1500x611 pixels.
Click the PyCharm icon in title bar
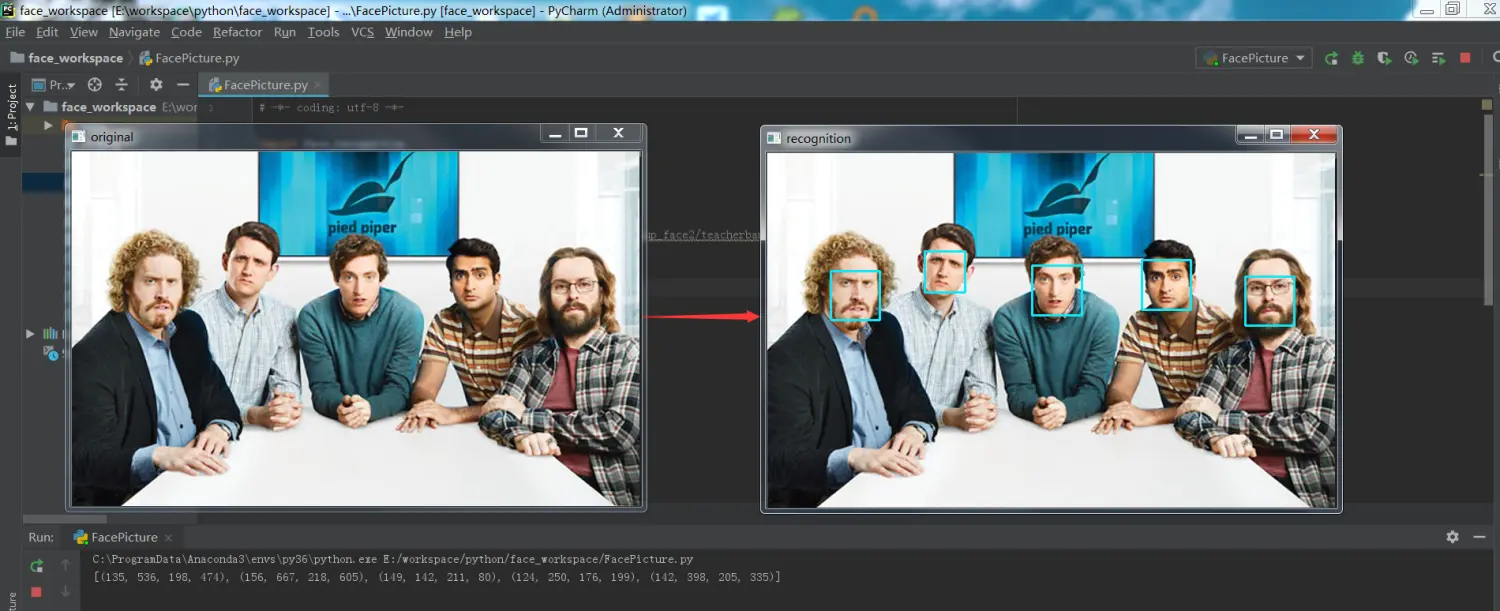[x=9, y=10]
